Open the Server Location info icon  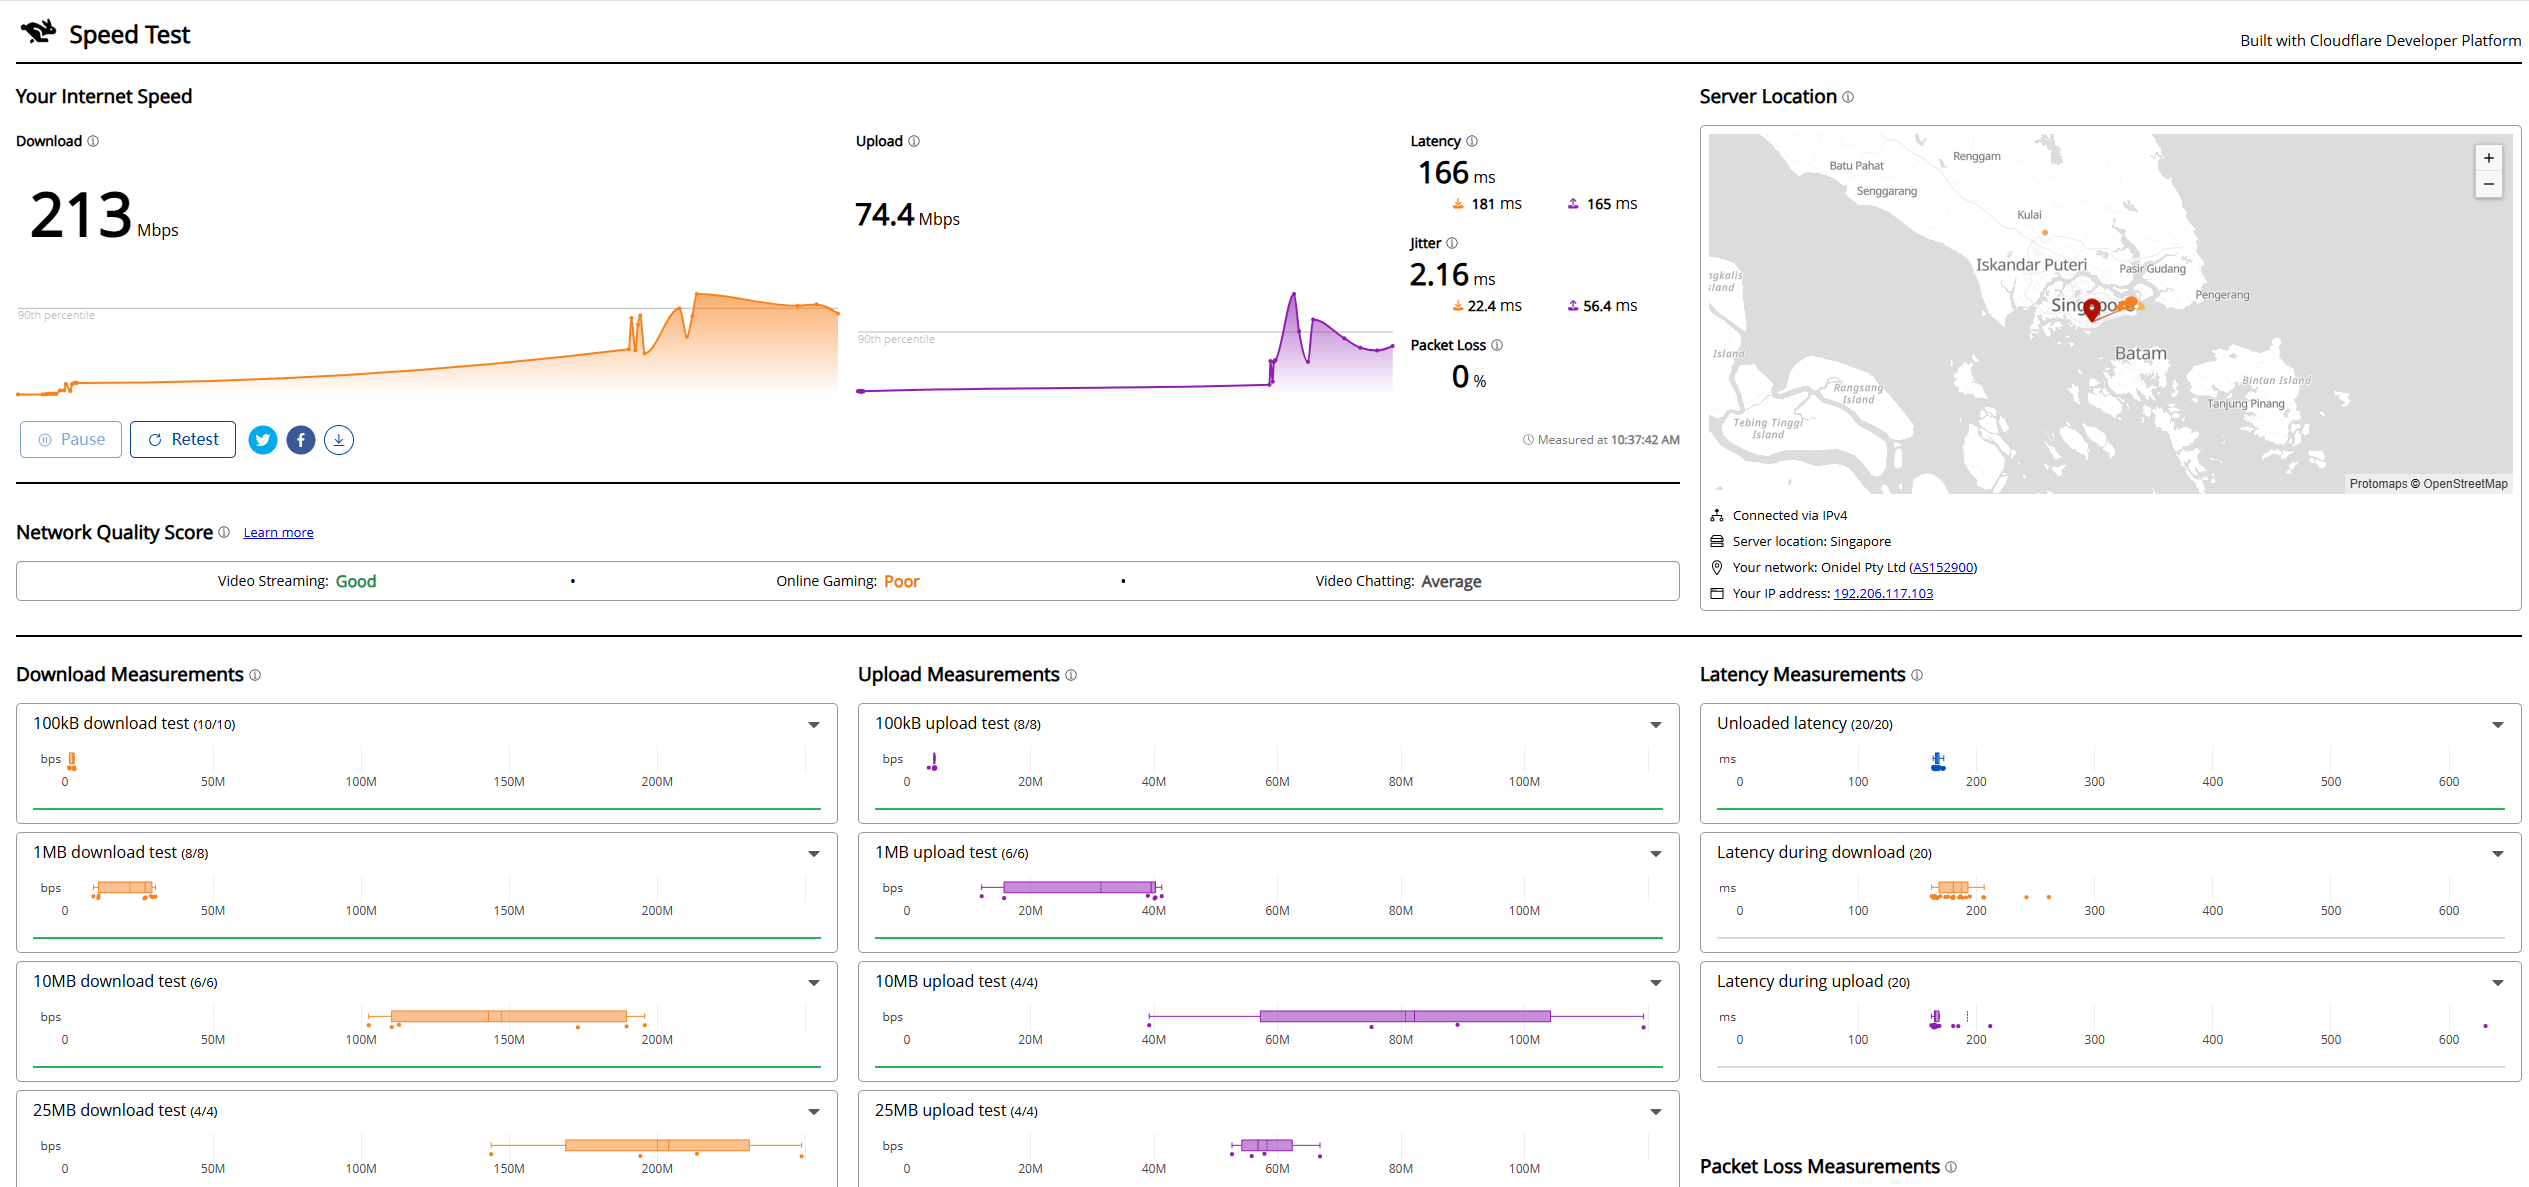(1848, 97)
